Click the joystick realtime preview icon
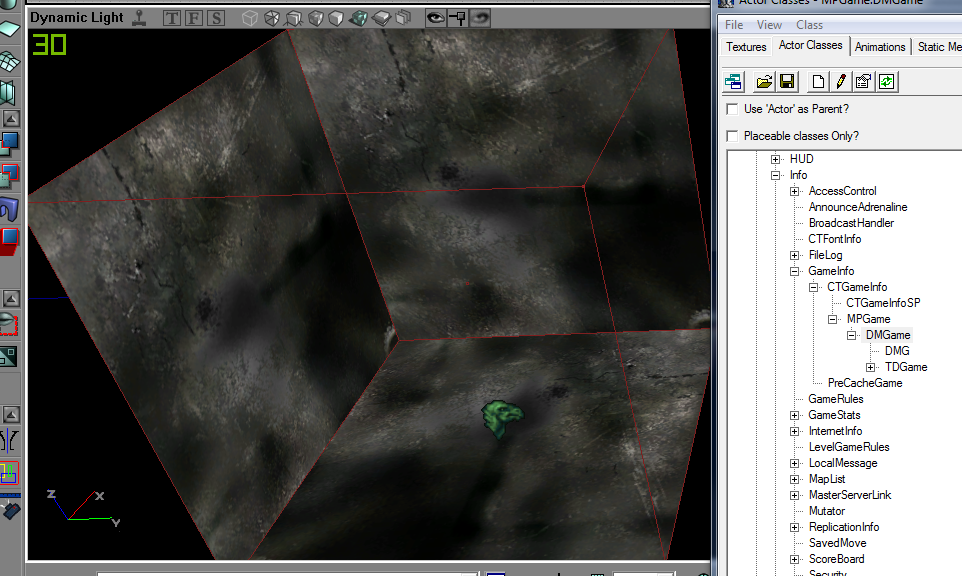This screenshot has height=576, width=962. click(140, 17)
